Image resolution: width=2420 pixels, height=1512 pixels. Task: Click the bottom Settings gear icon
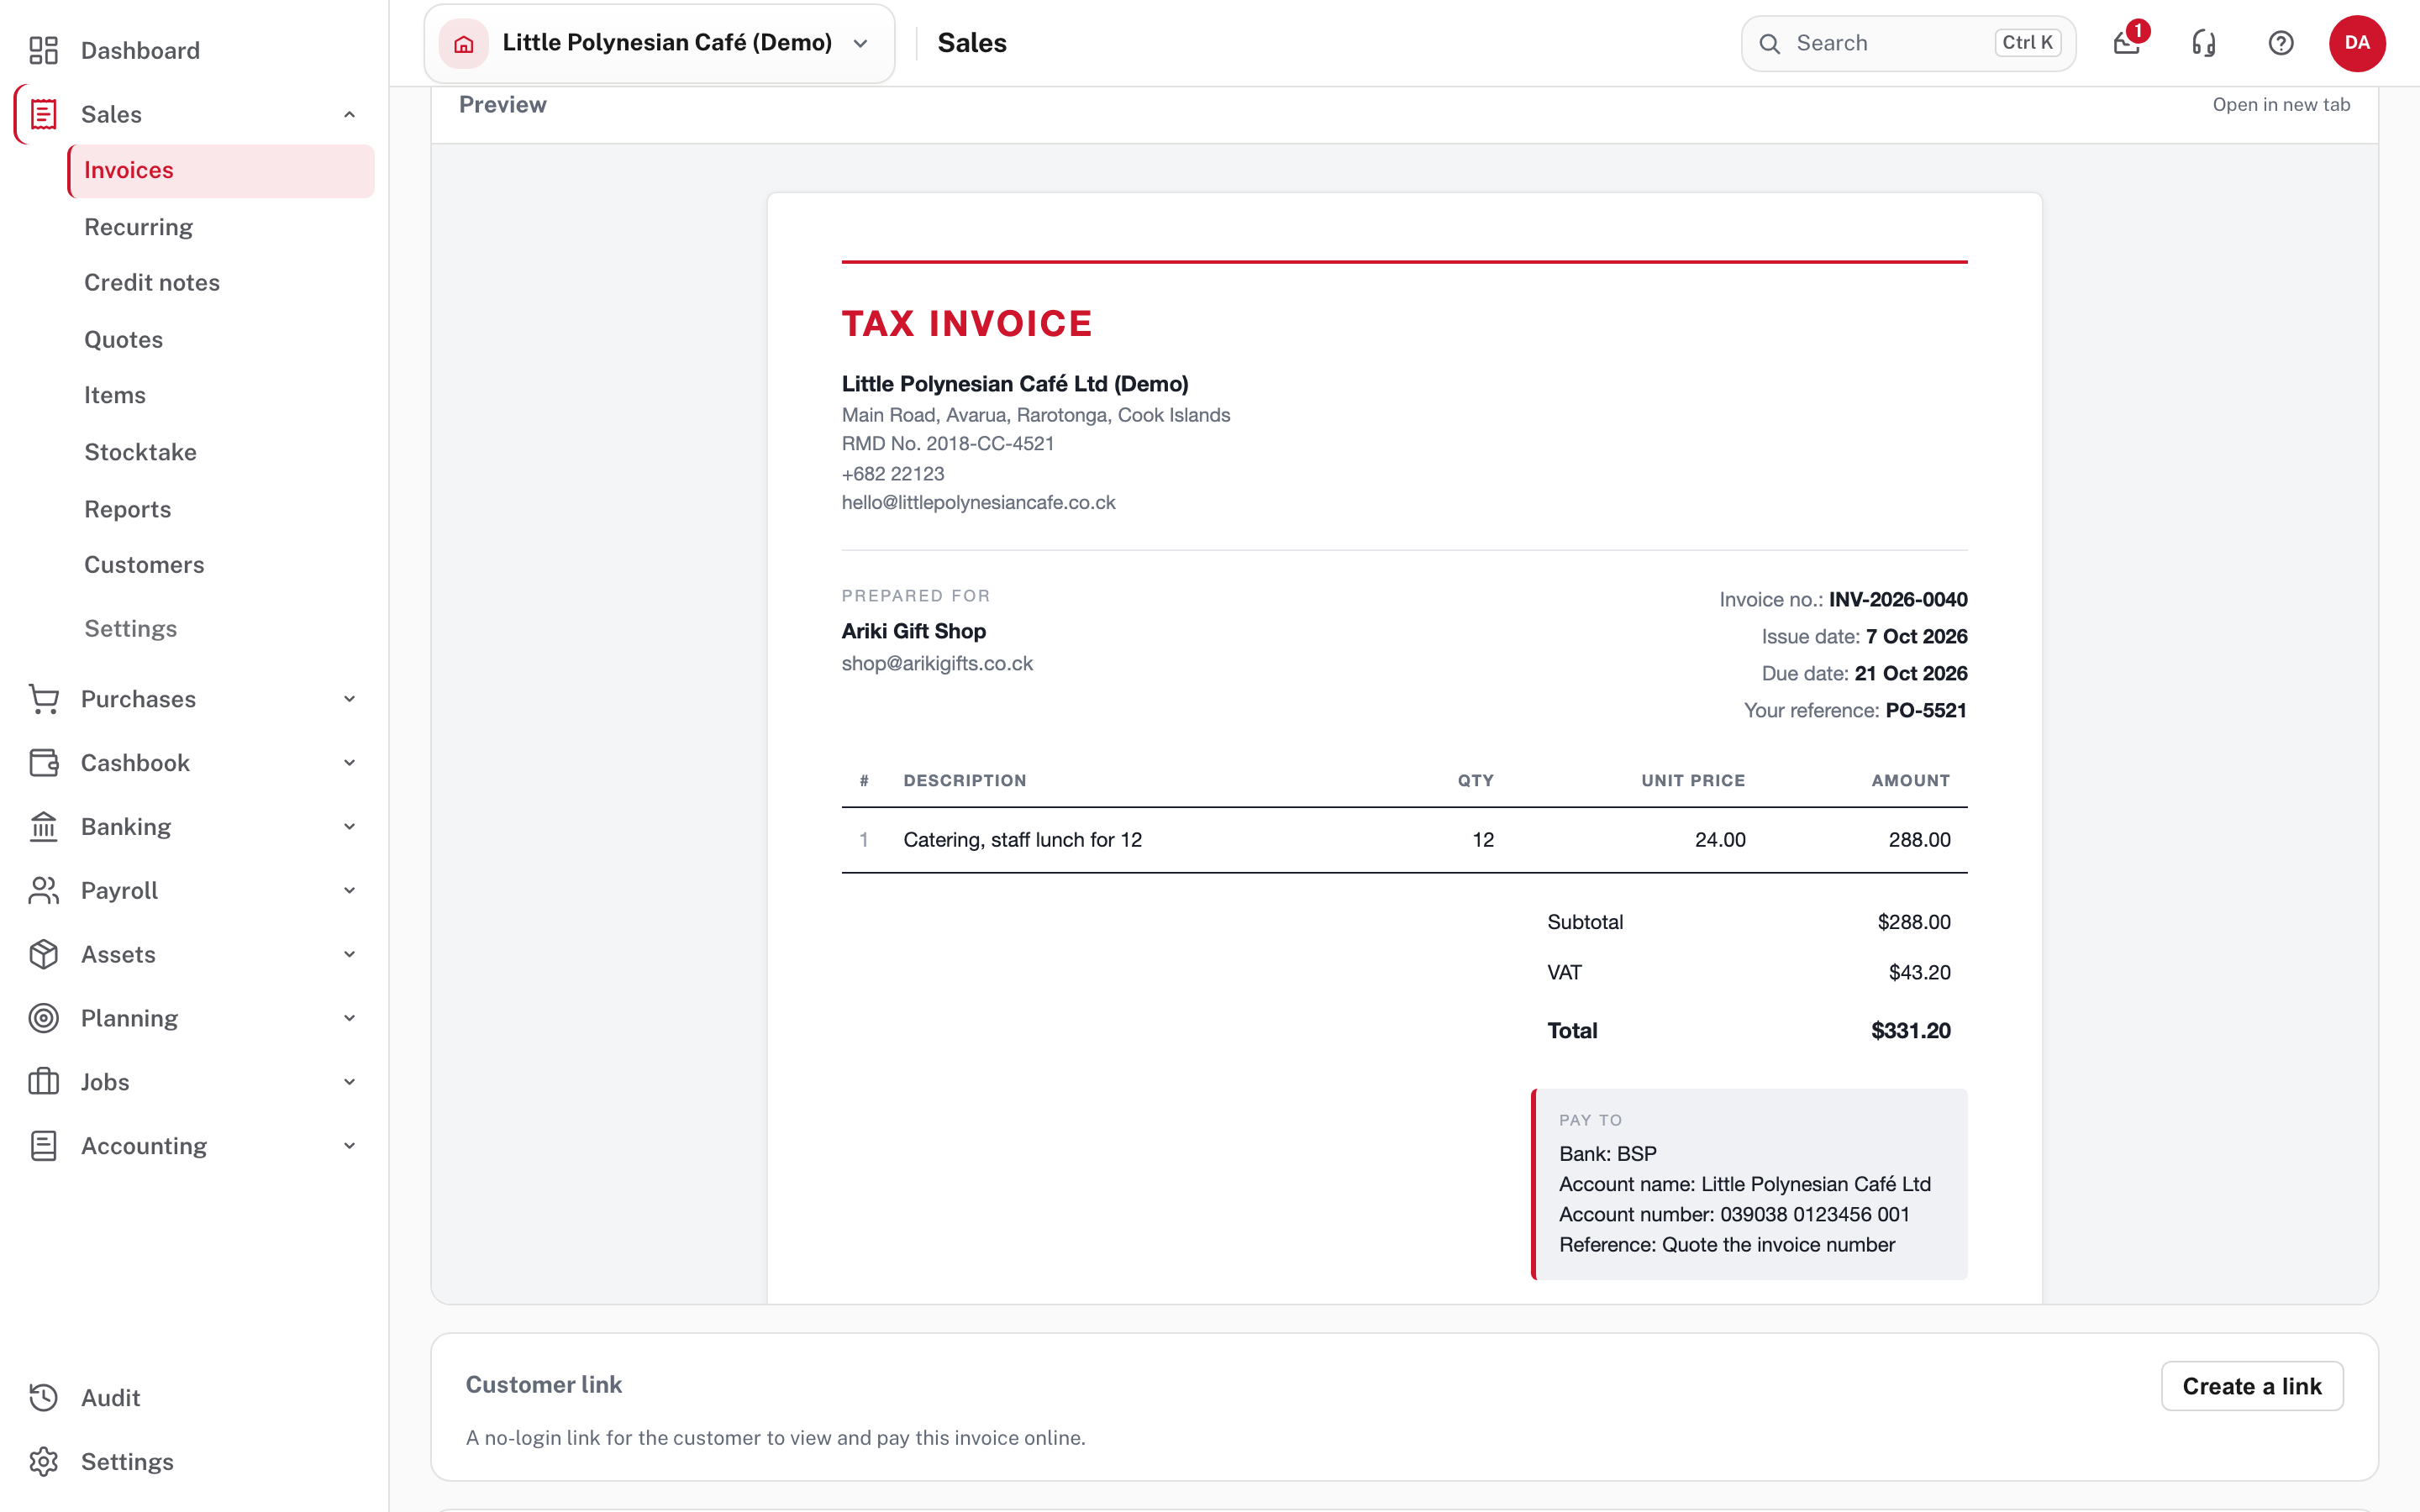click(43, 1462)
